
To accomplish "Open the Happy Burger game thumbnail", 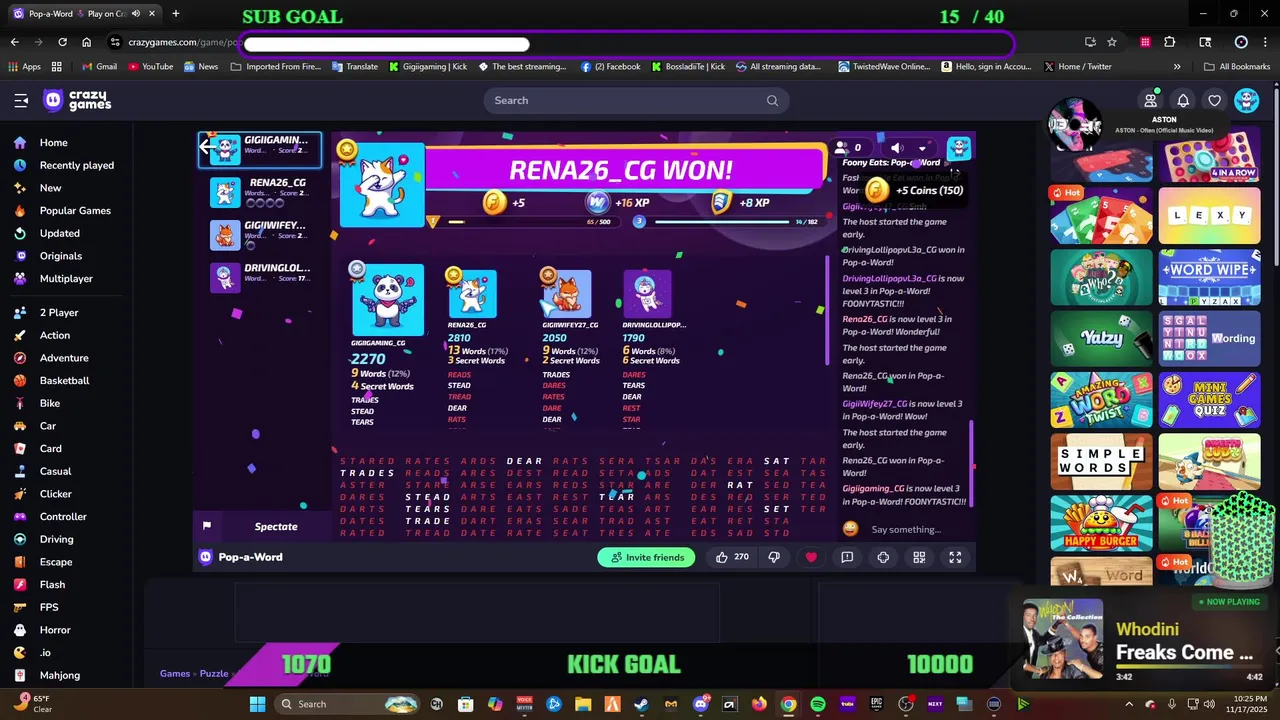I will point(1101,522).
